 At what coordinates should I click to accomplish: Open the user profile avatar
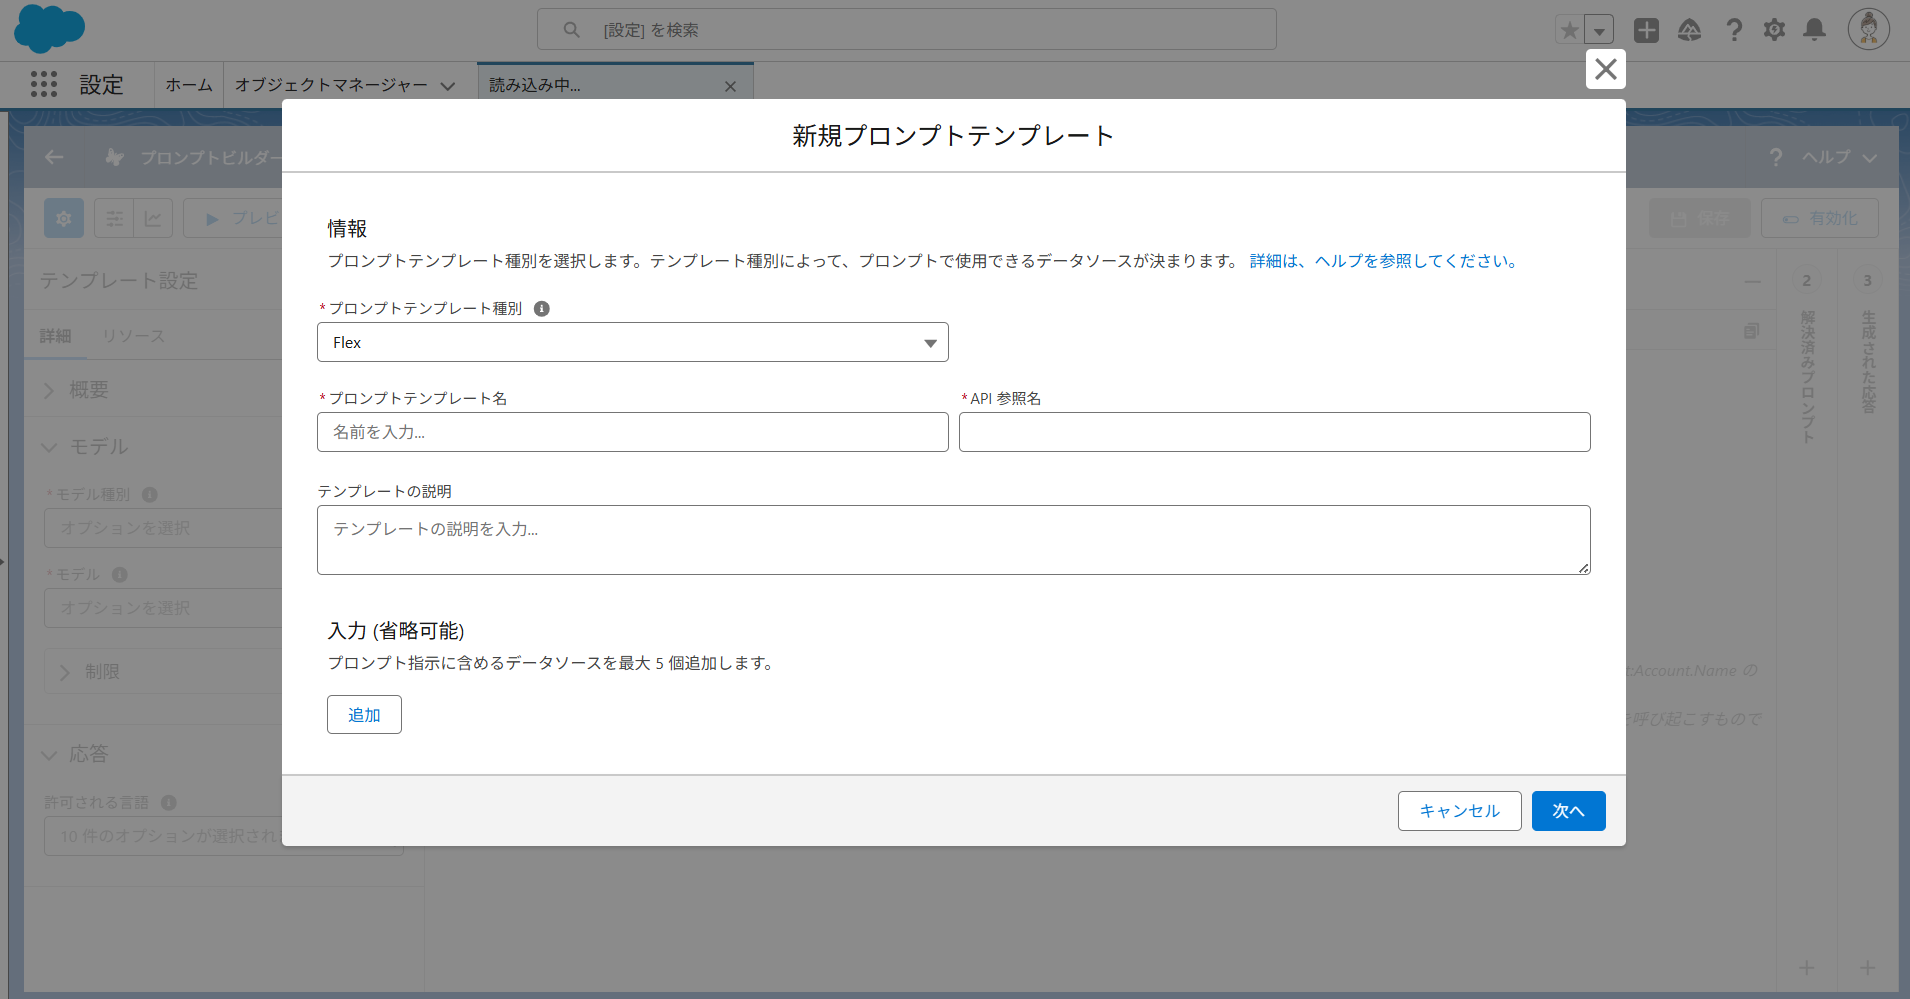coord(1866,29)
